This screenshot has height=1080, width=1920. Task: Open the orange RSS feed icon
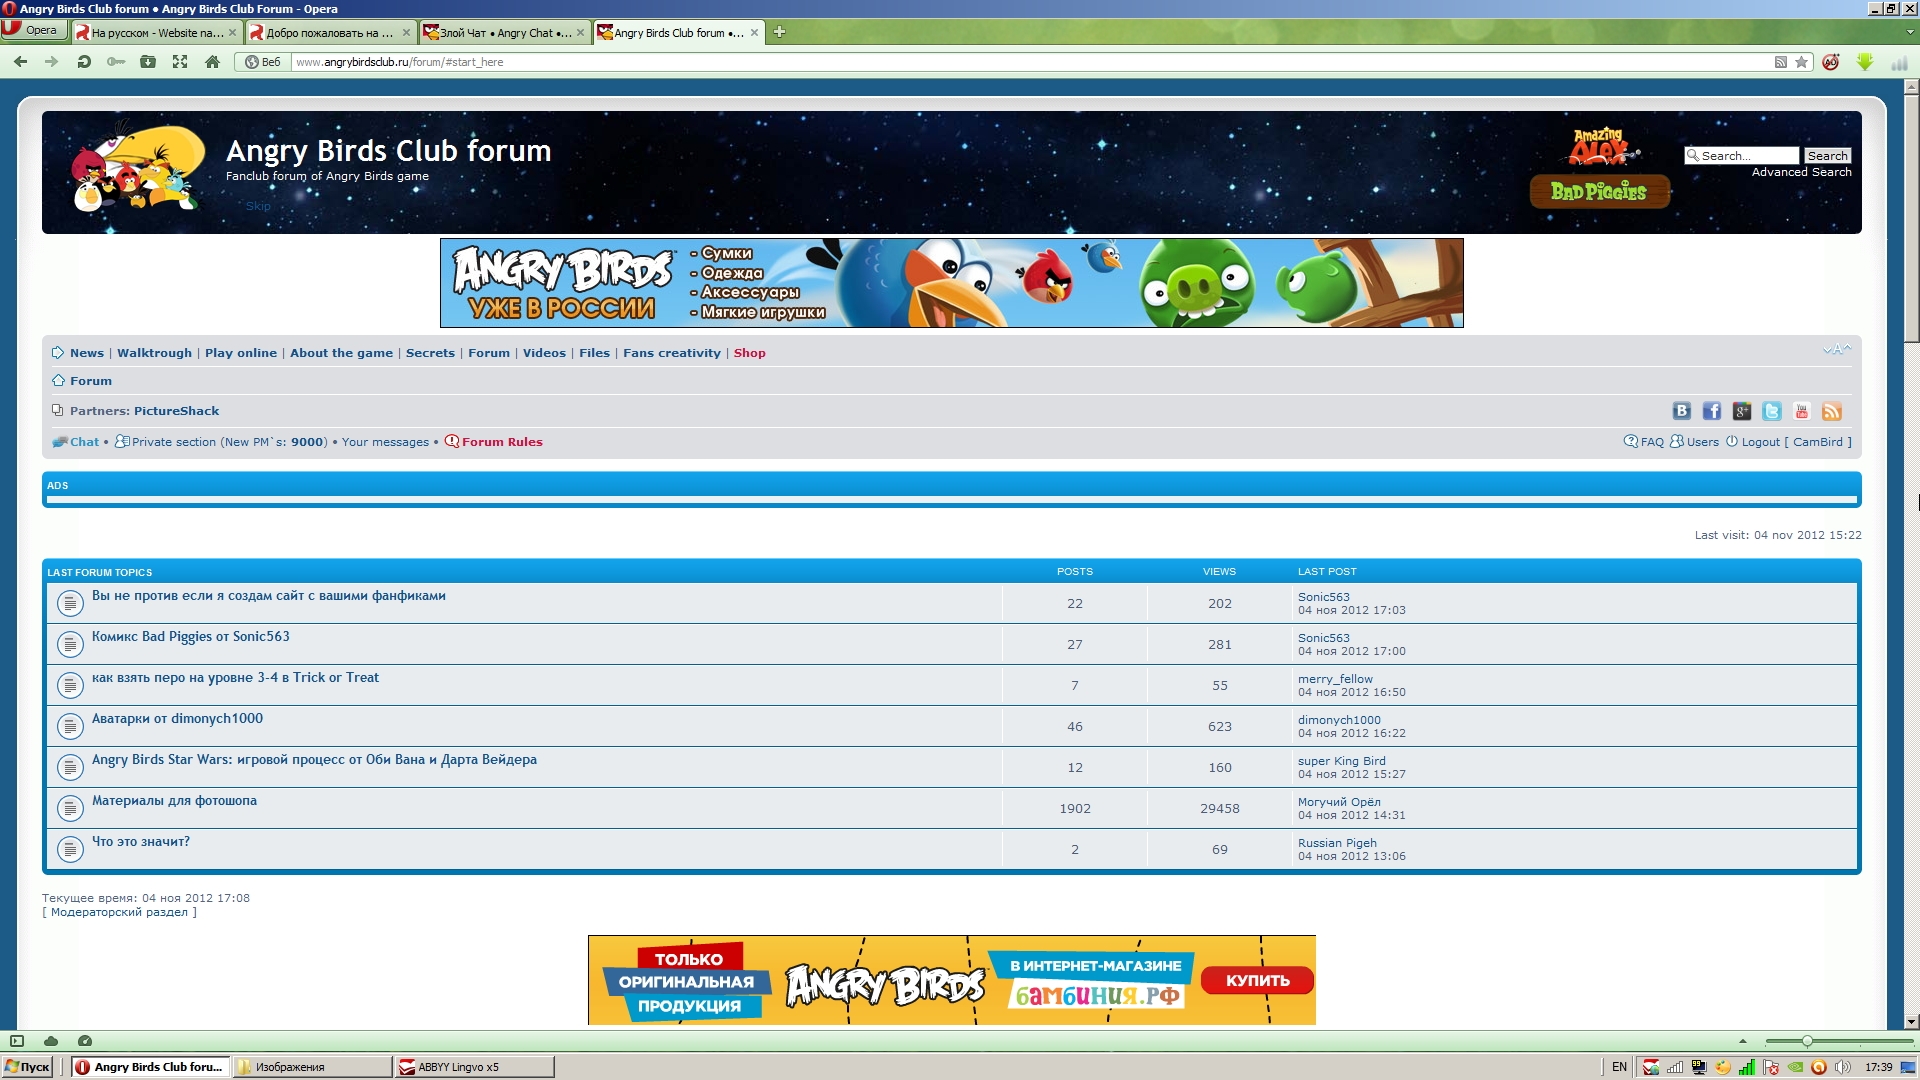[1831, 411]
